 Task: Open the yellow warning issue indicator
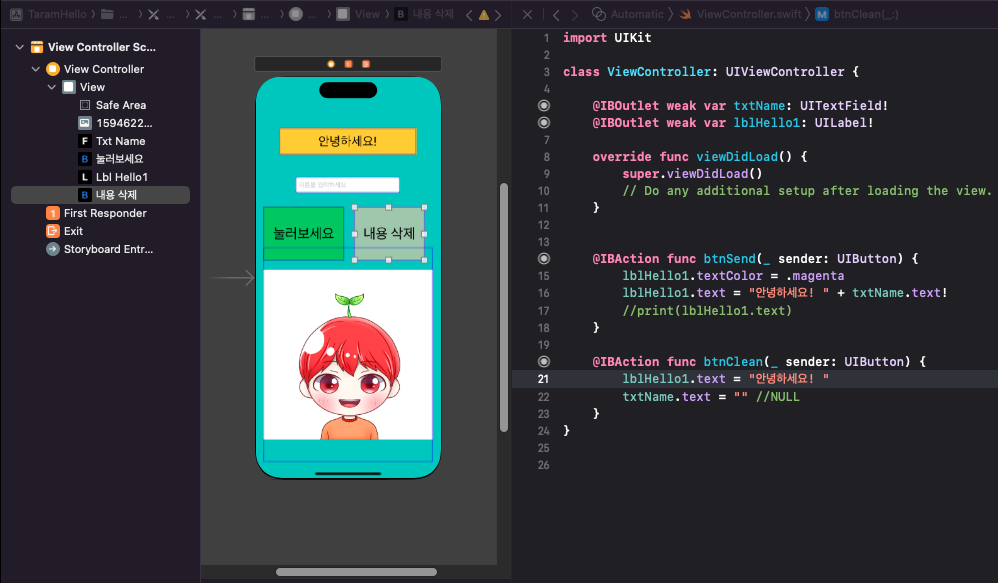(484, 15)
